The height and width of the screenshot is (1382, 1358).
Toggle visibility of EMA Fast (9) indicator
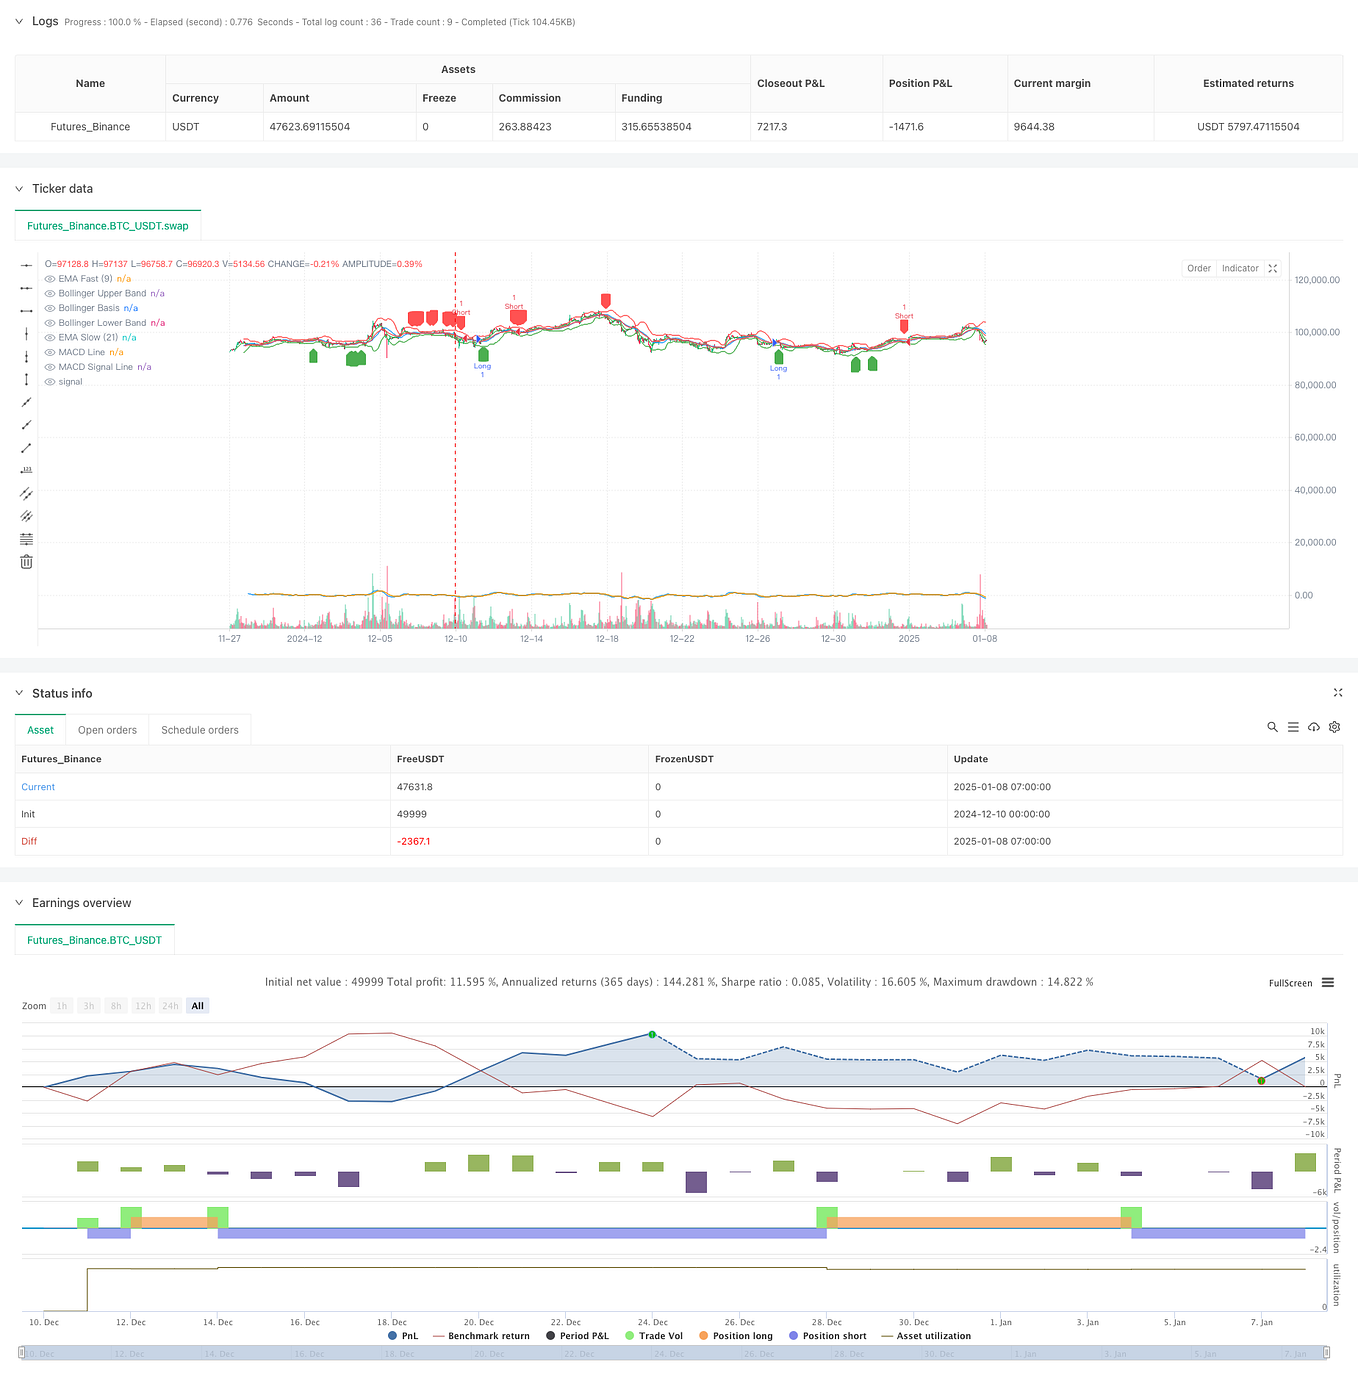pos(48,278)
